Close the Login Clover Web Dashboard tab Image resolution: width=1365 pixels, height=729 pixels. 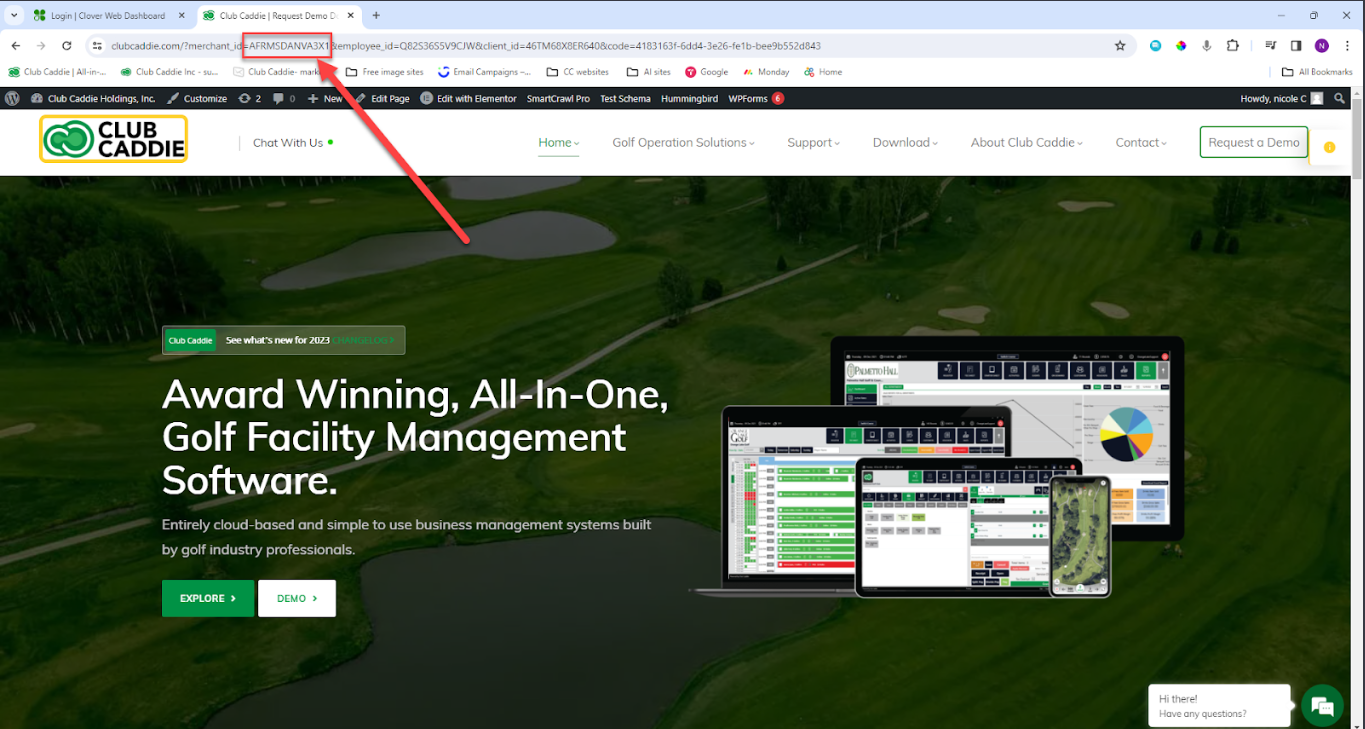[x=182, y=16]
